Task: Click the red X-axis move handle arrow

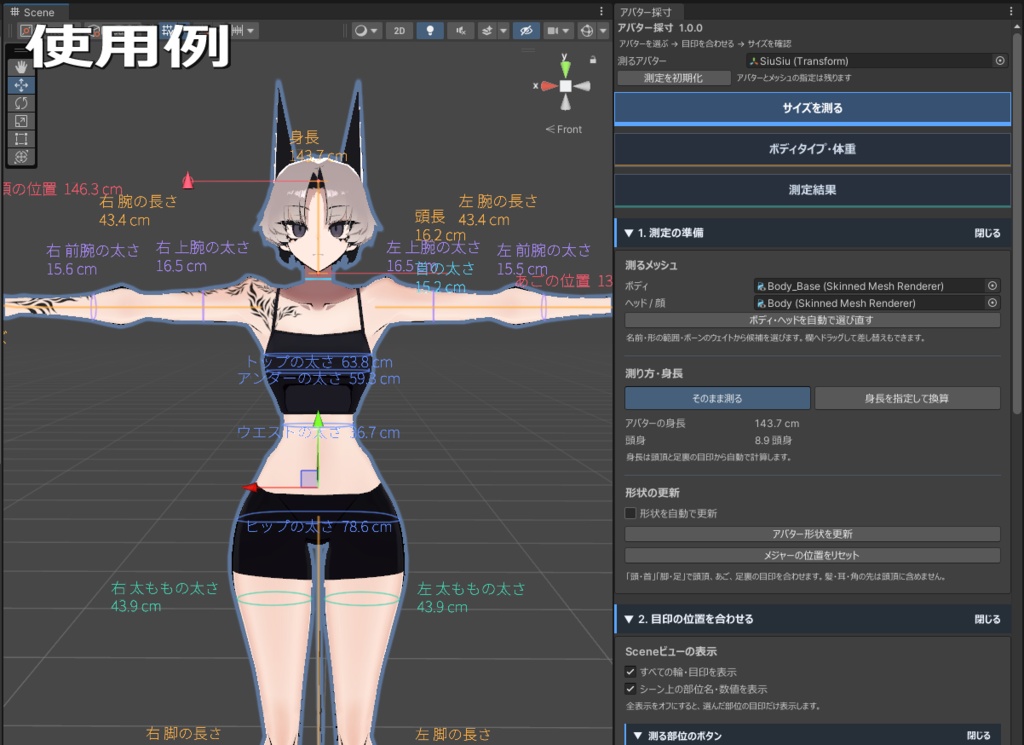Action: tap(251, 487)
